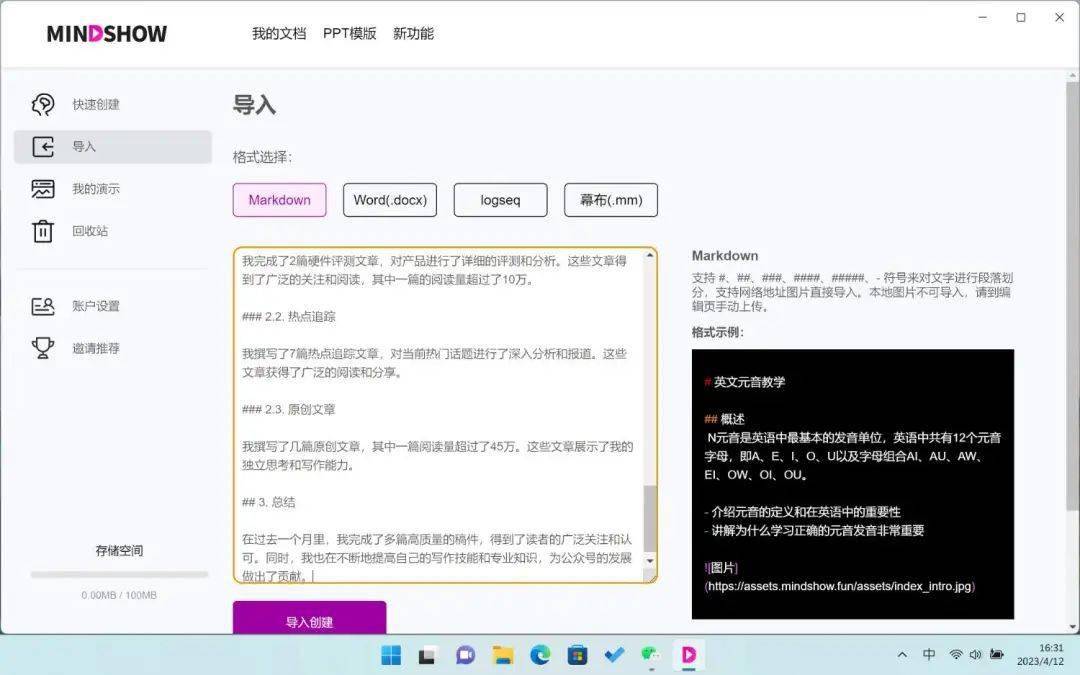Click the MINDSHOW logo
Viewport: 1080px width, 675px height.
107,34
